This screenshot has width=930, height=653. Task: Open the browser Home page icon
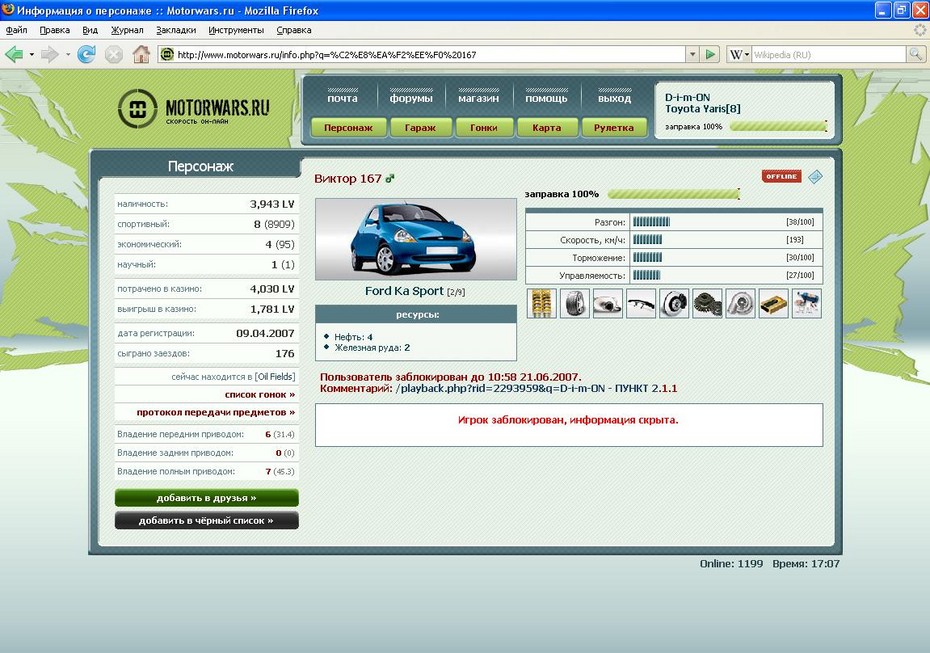click(141, 55)
